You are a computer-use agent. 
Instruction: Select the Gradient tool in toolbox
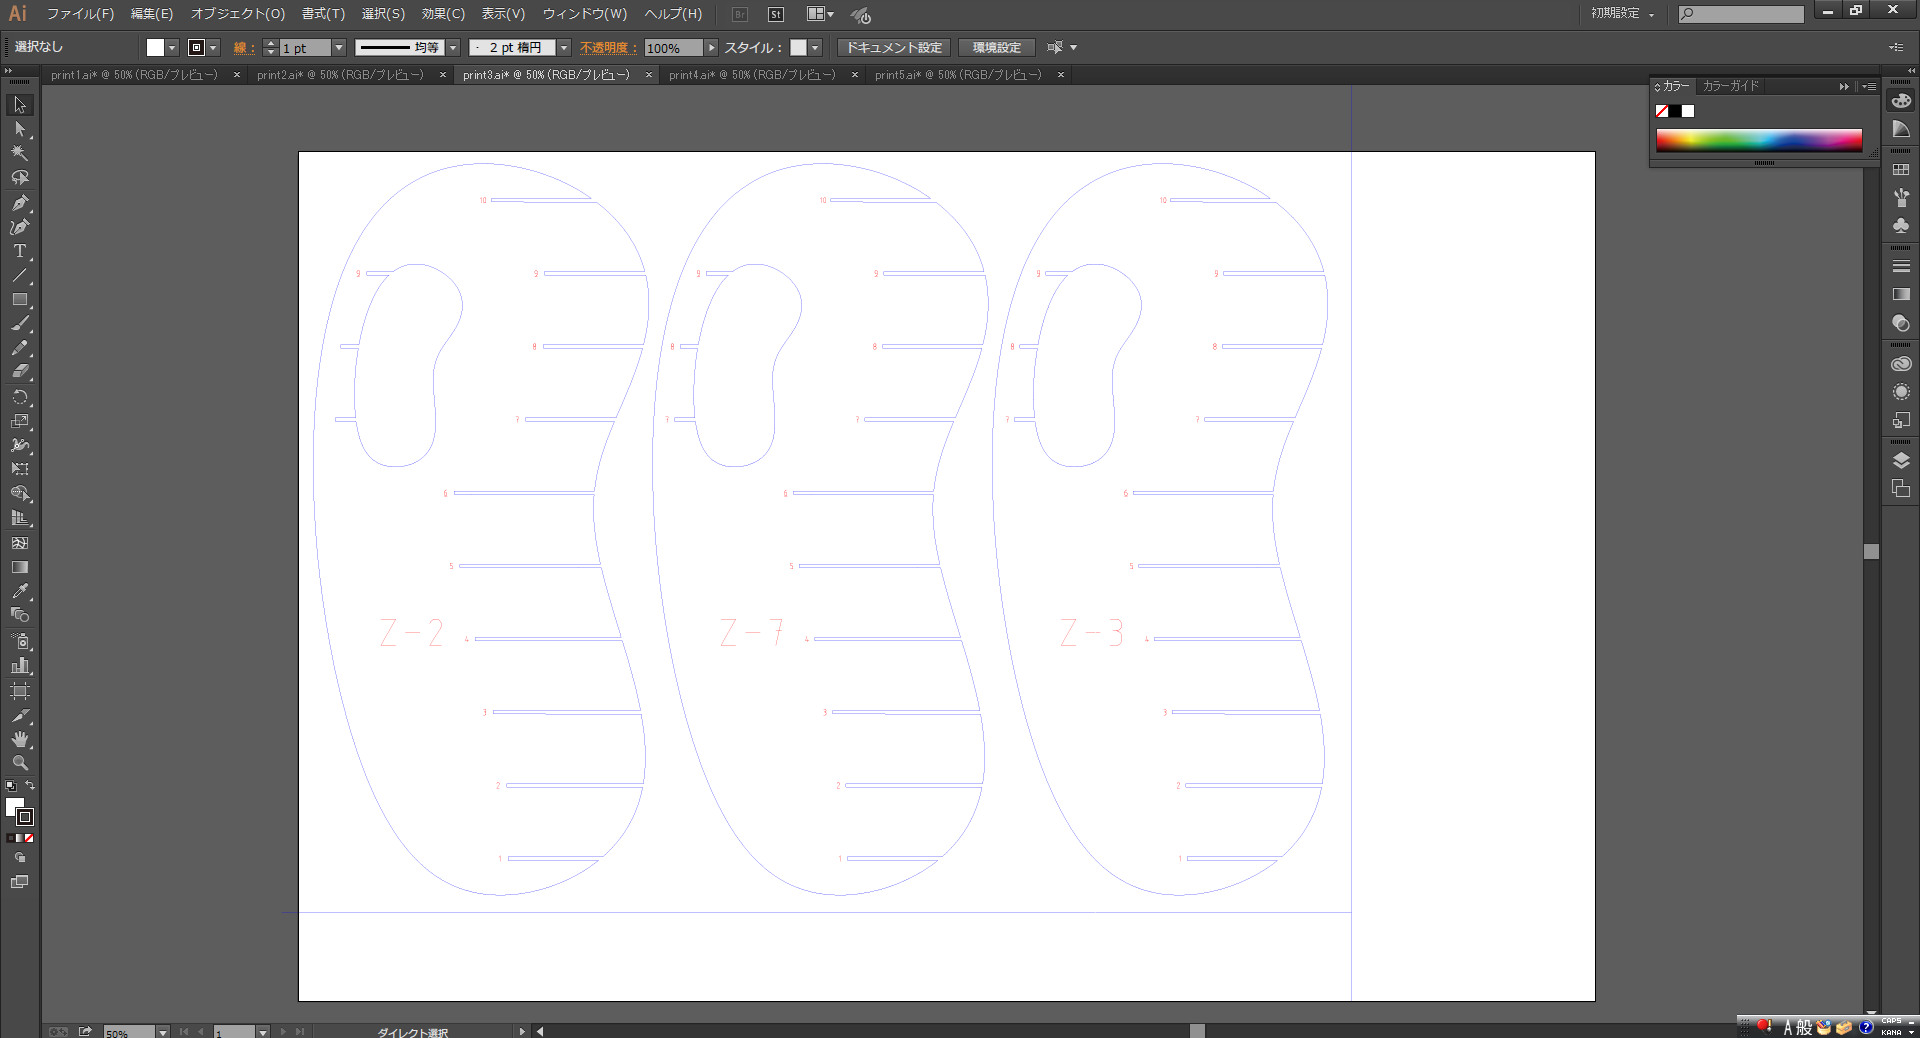[x=20, y=567]
